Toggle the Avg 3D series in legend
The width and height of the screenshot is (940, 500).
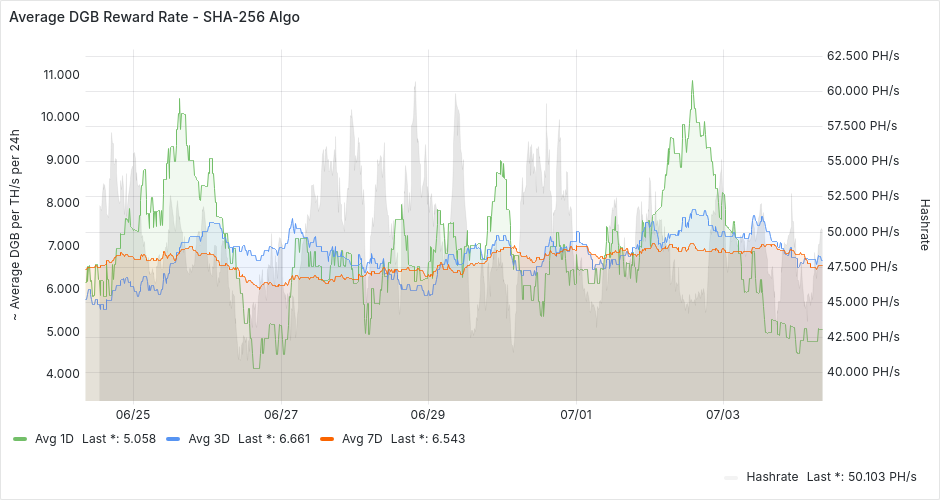click(209, 439)
